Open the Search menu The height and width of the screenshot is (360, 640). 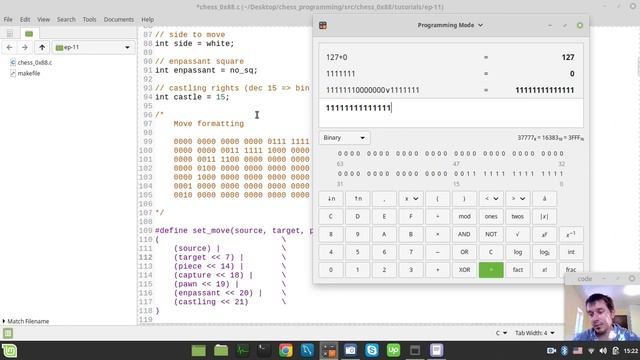[x=66, y=20]
